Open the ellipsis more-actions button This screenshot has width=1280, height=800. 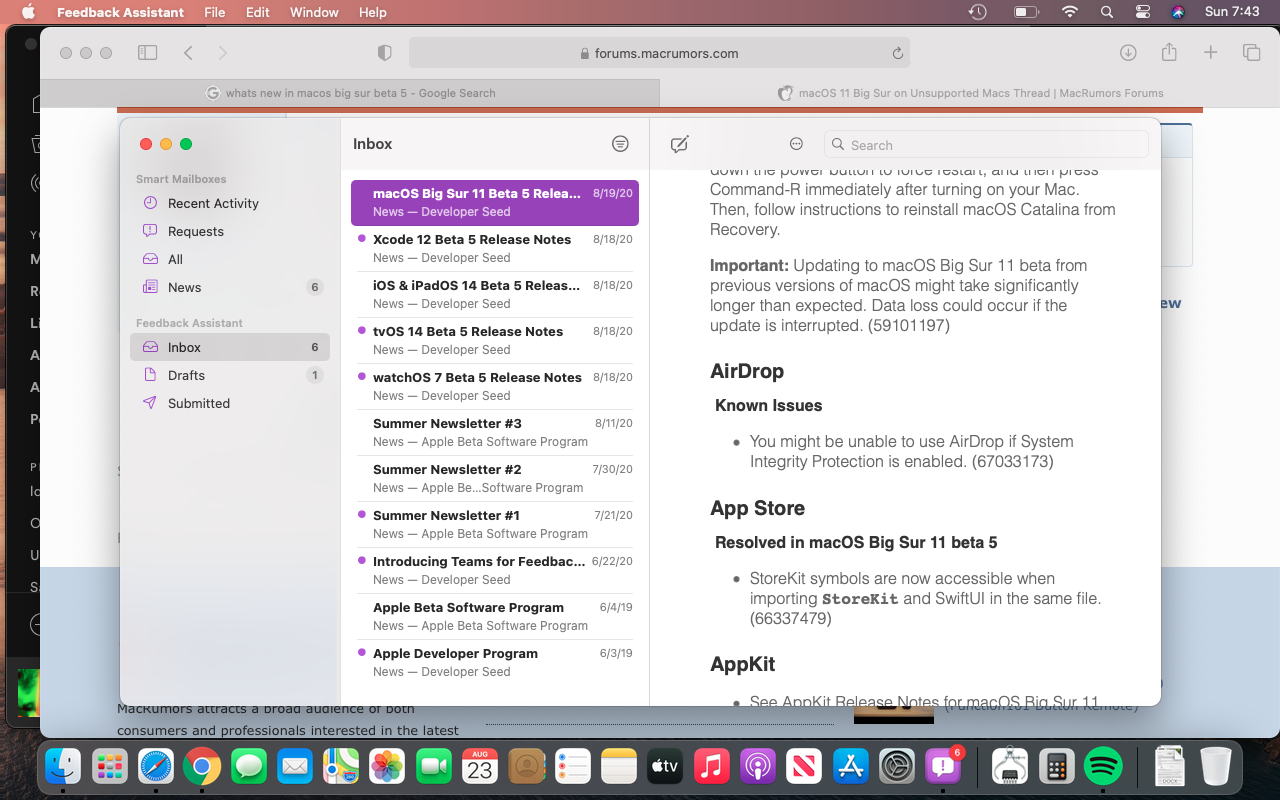(x=796, y=144)
